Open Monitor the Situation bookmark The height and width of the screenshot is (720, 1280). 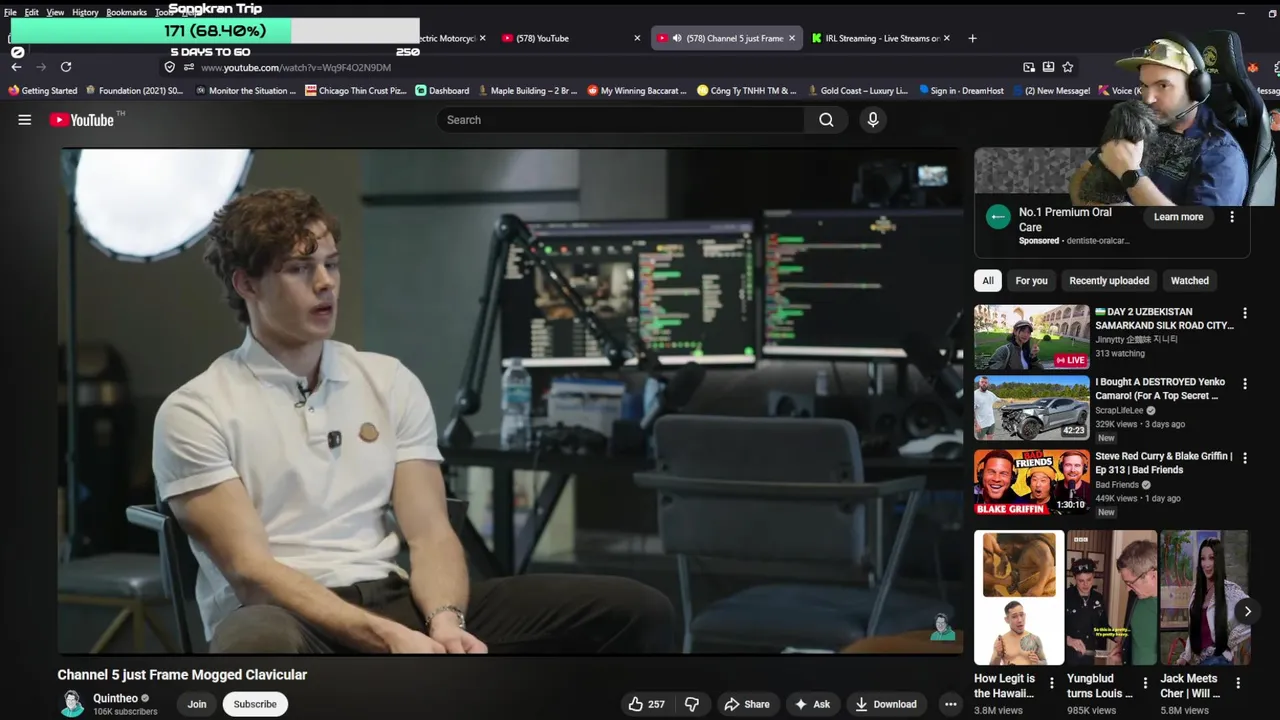pos(245,91)
